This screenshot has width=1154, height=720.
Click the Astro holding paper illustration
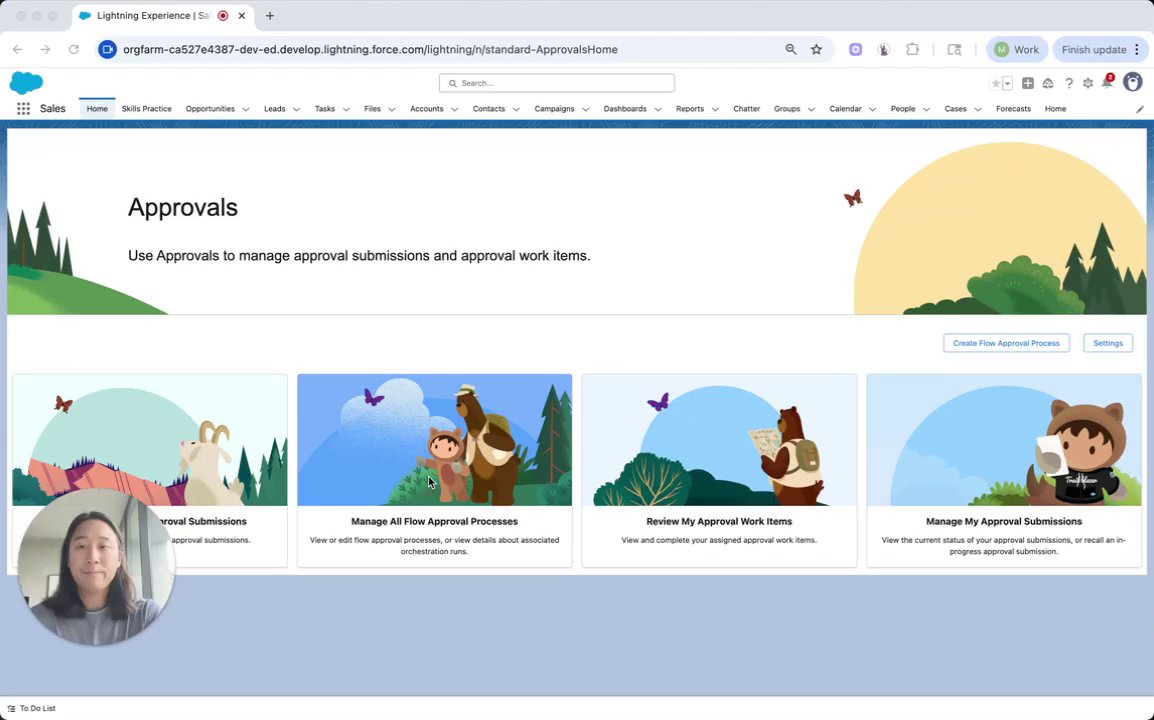pos(1004,440)
